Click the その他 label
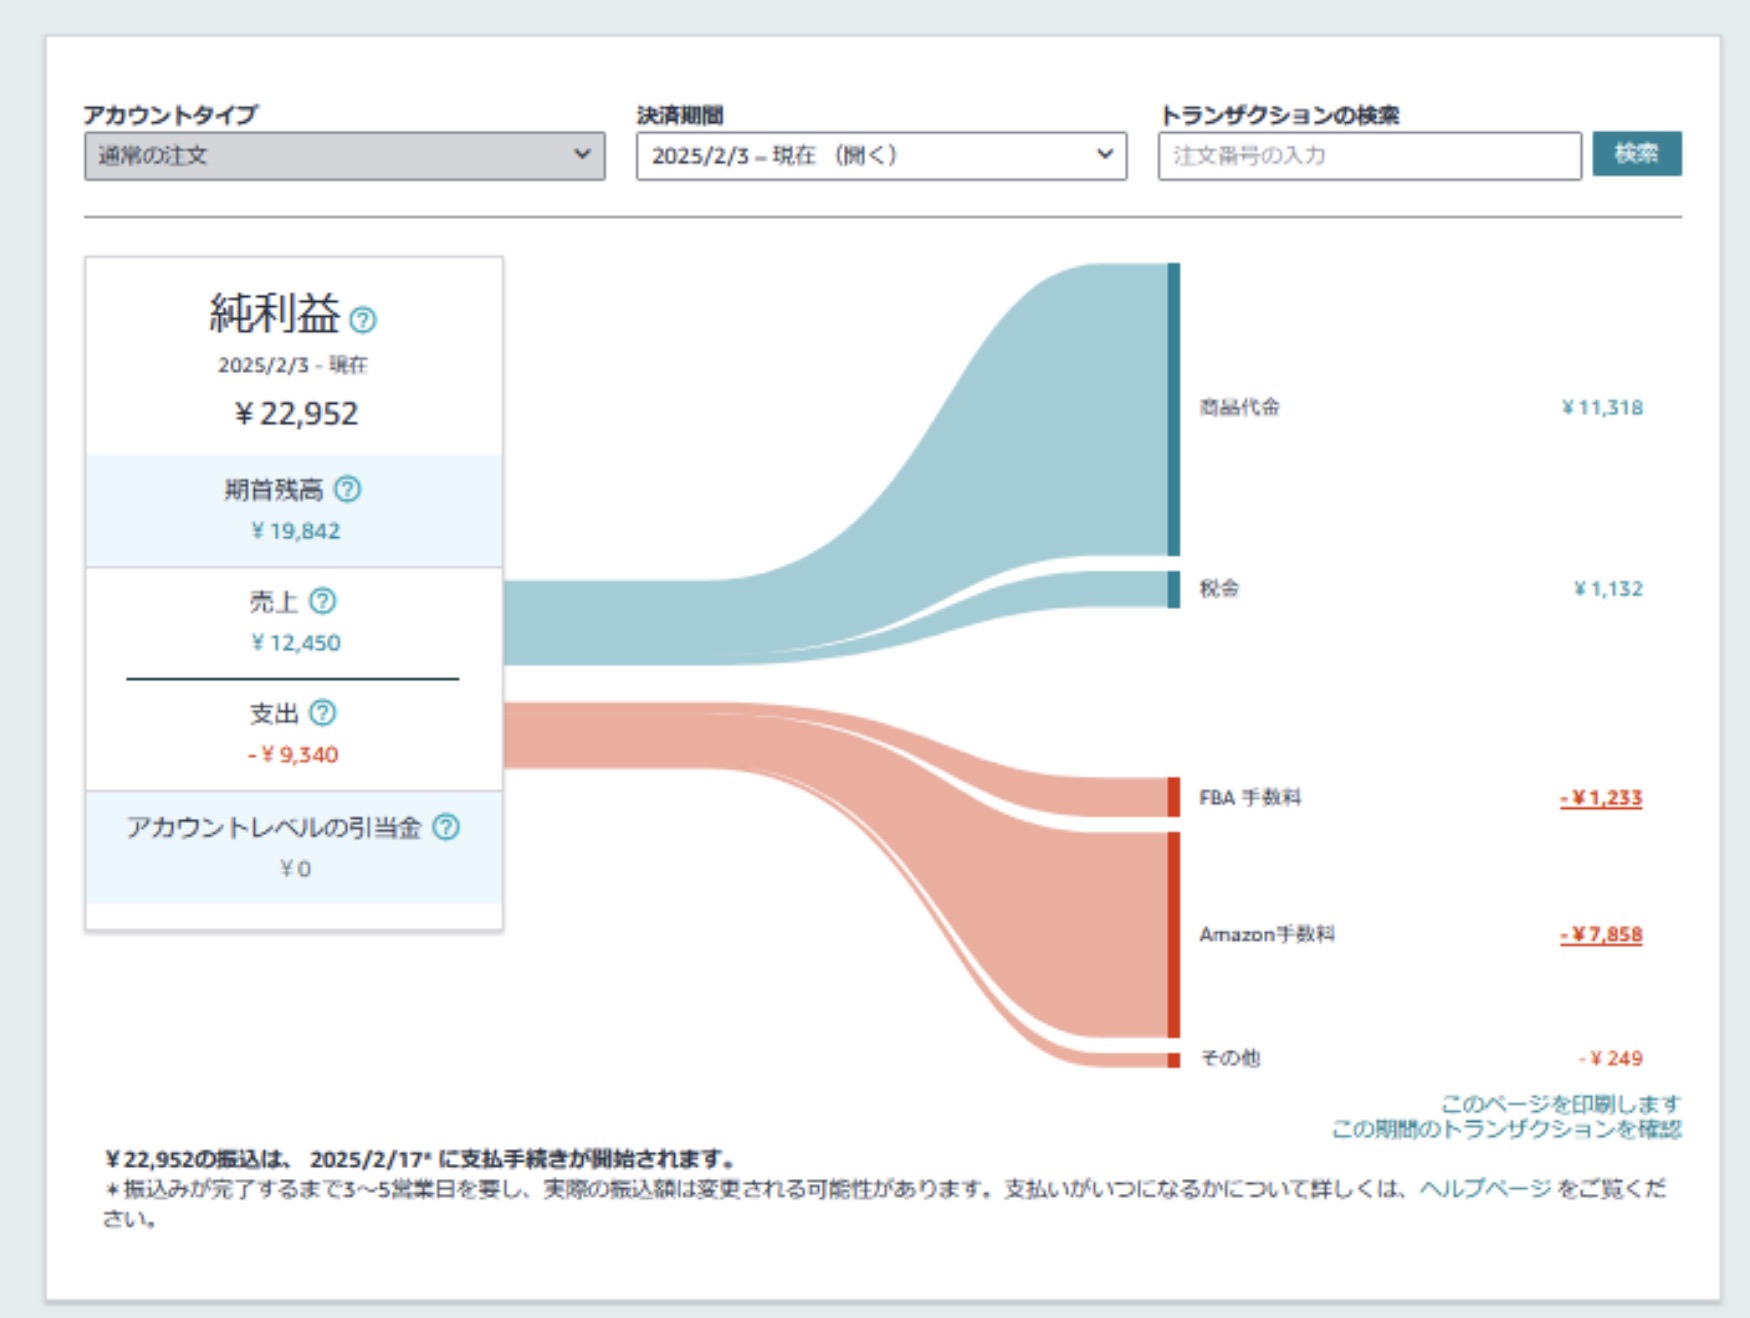 [1230, 1058]
